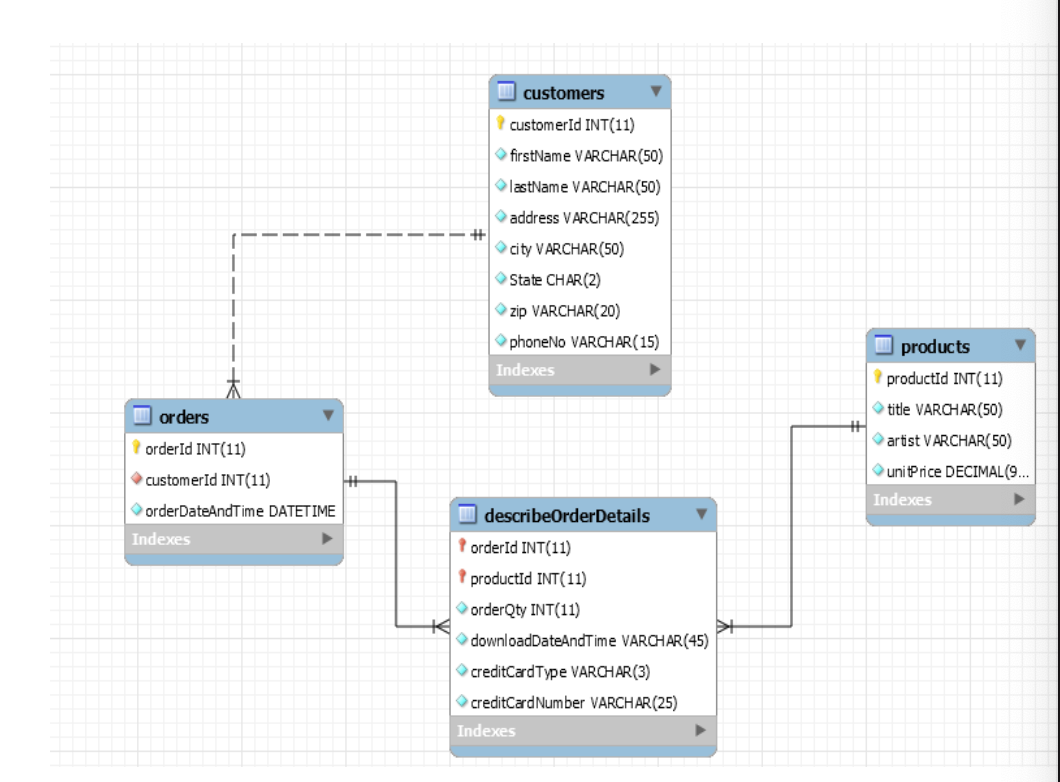Click diamond icon next to address column
Image resolution: width=1060 pixels, height=782 pixels.
501,216
